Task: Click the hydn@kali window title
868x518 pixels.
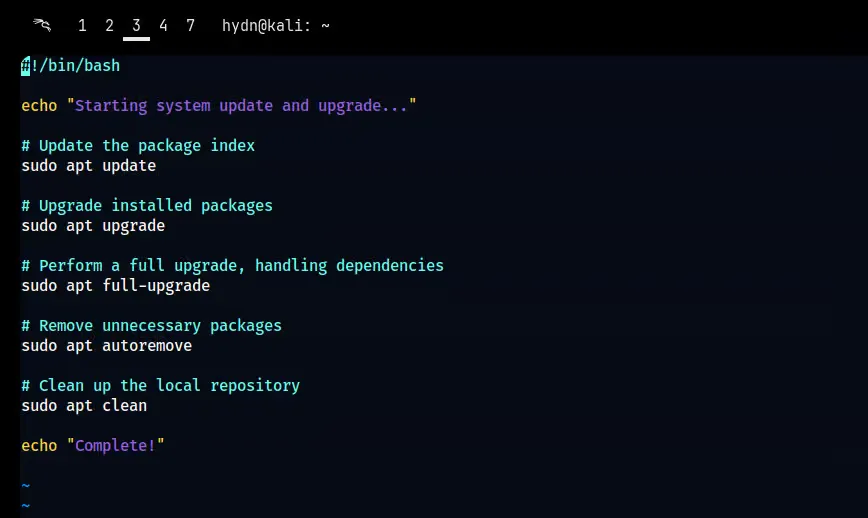Action: (276, 25)
